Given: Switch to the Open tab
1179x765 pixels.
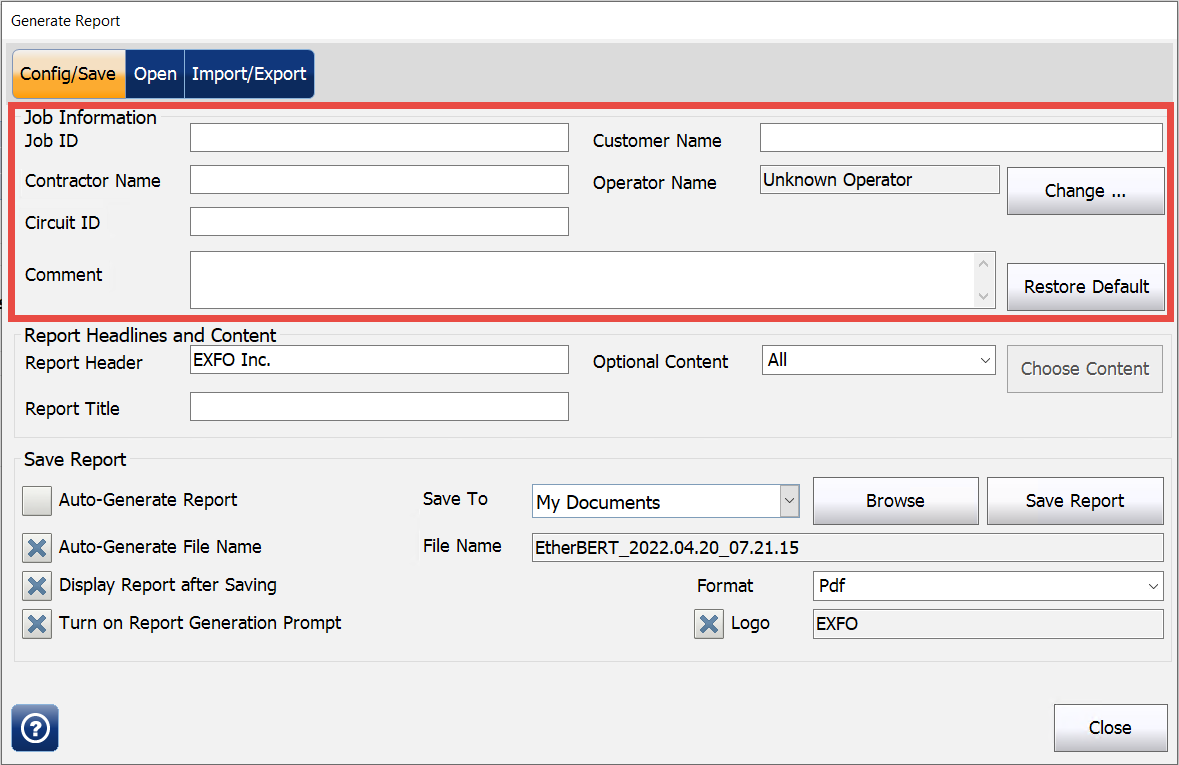Looking at the screenshot, I should point(155,74).
